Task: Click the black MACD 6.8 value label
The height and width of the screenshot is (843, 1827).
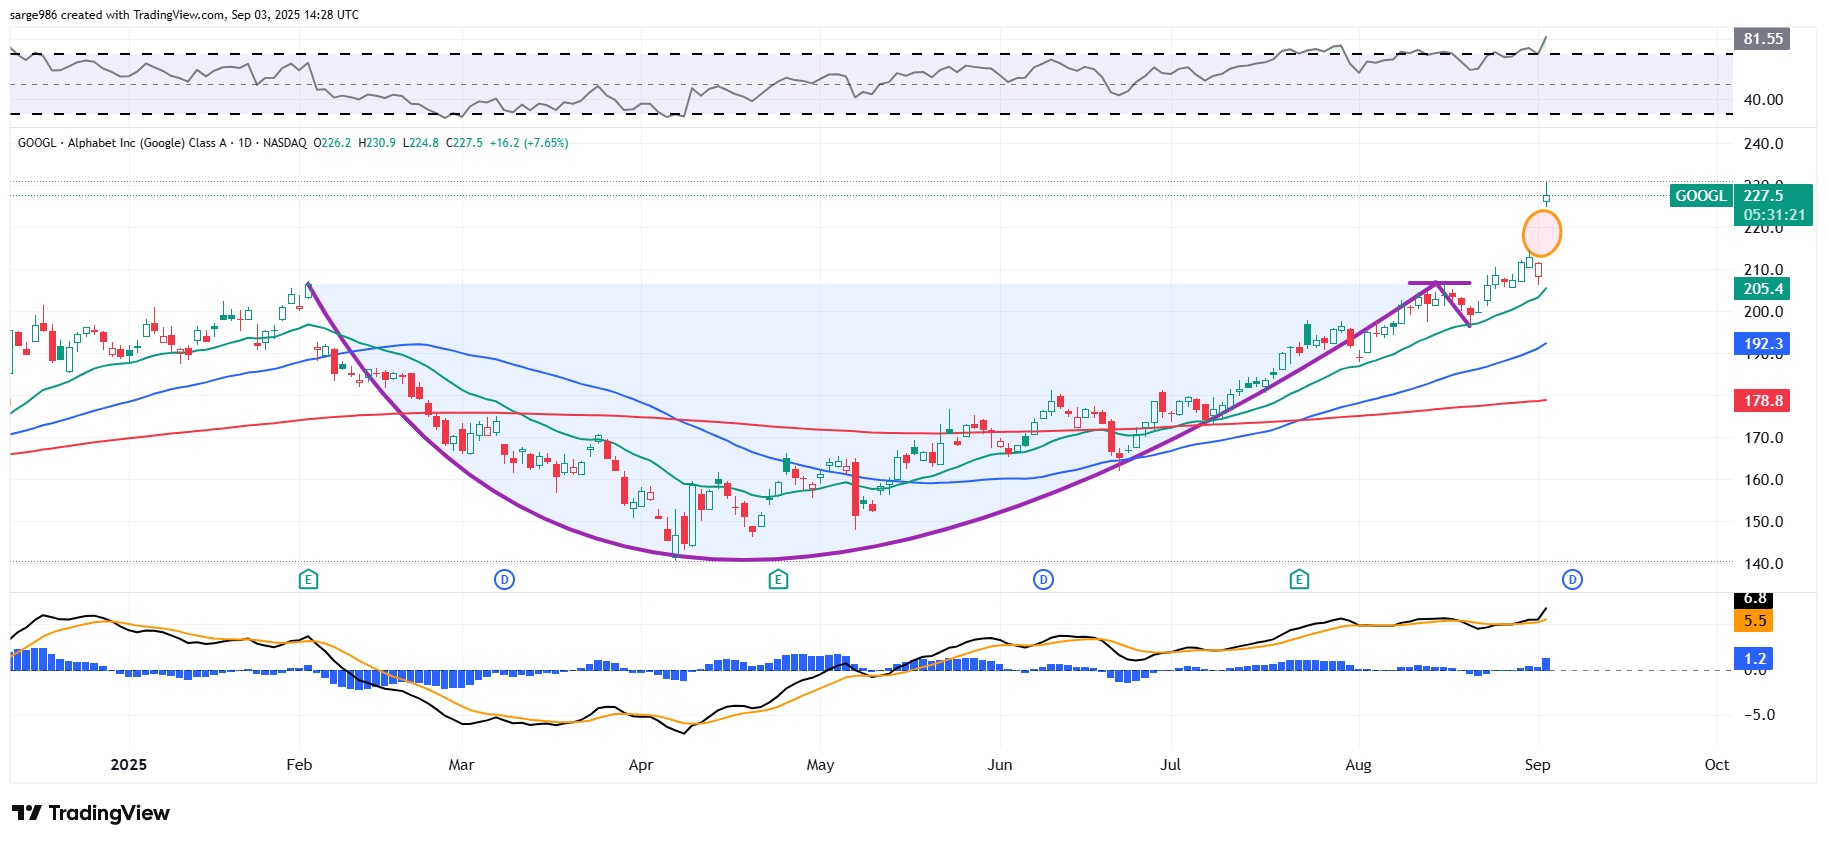Action: (1754, 599)
